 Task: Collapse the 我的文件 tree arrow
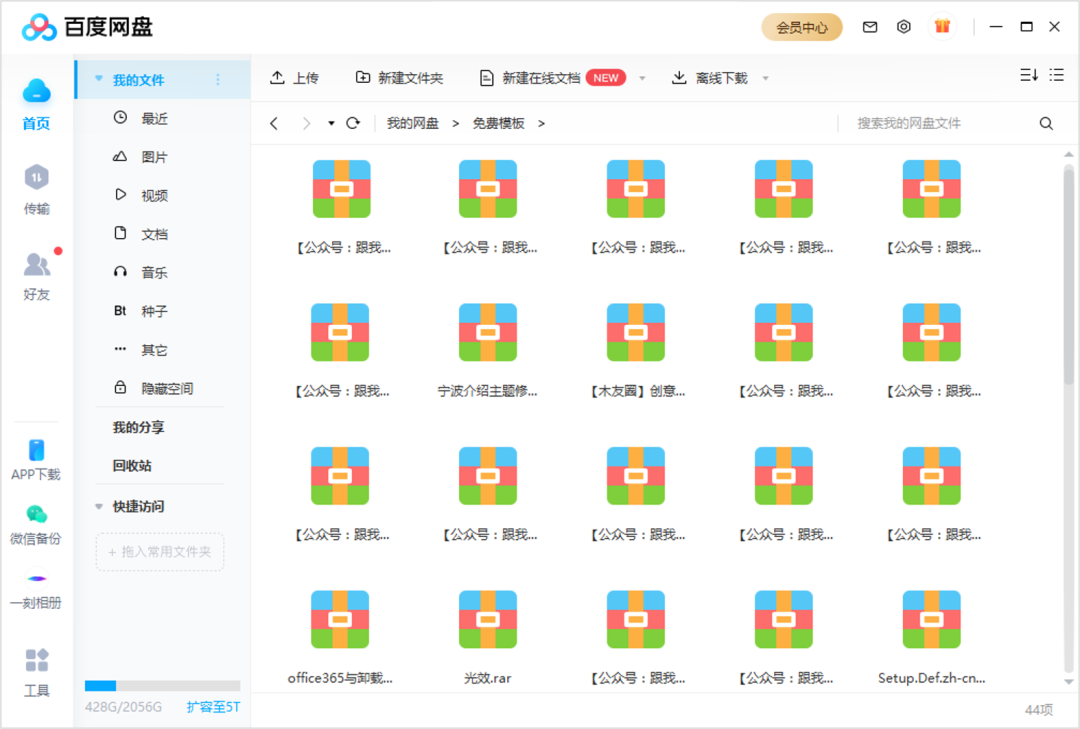click(98, 79)
